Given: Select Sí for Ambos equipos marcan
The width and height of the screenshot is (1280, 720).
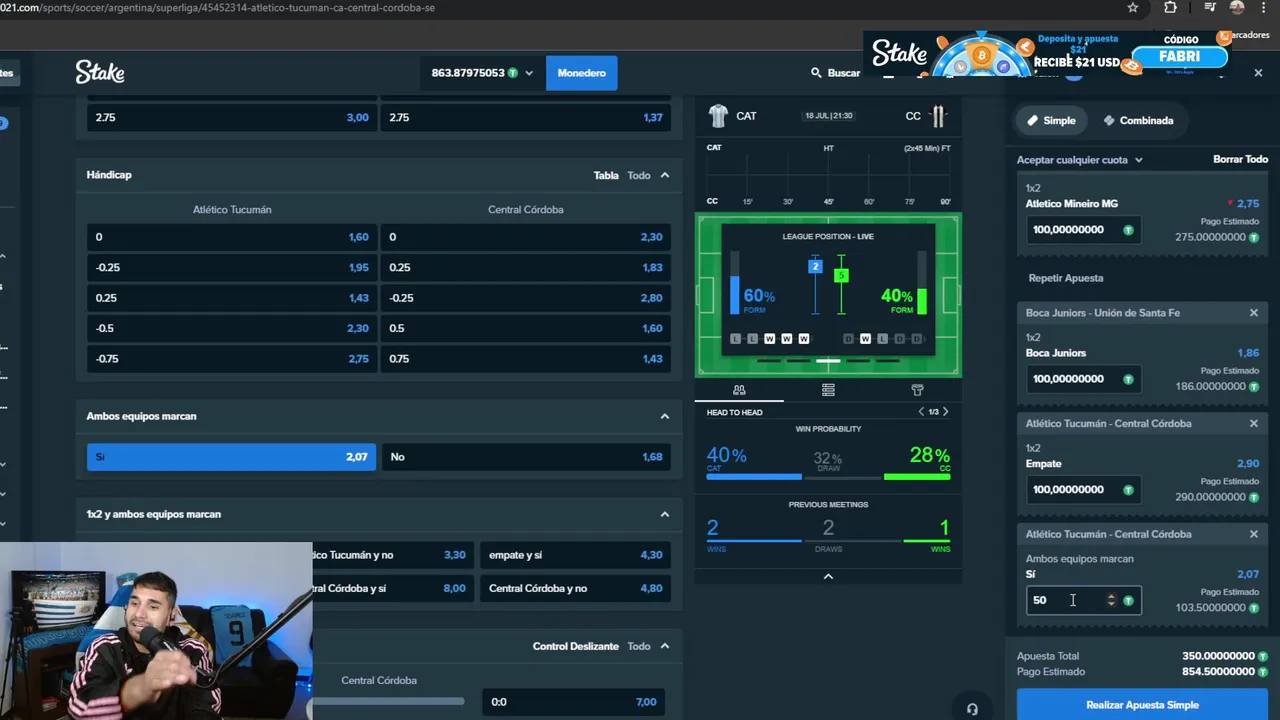Looking at the screenshot, I should (231, 457).
